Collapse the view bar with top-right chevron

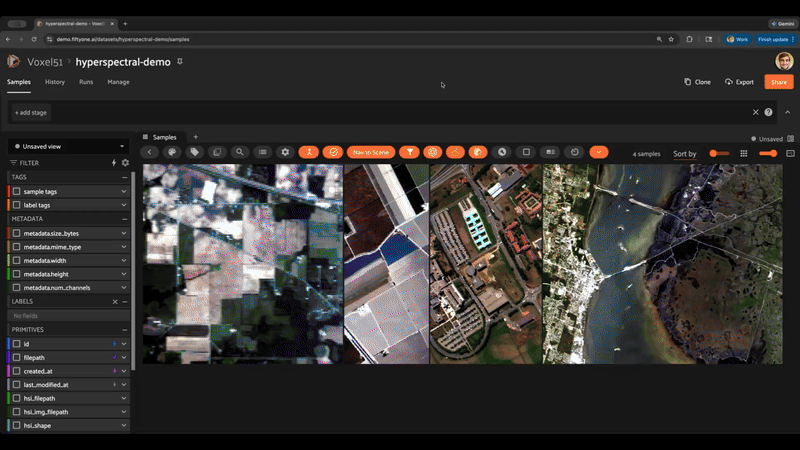[x=788, y=112]
